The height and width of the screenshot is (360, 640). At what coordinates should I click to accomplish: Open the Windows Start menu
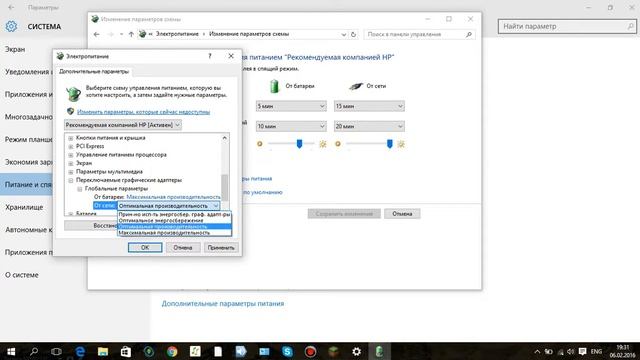(11, 351)
